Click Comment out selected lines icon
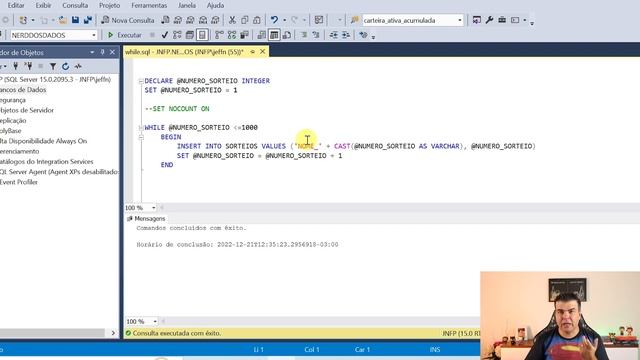 click(x=304, y=35)
